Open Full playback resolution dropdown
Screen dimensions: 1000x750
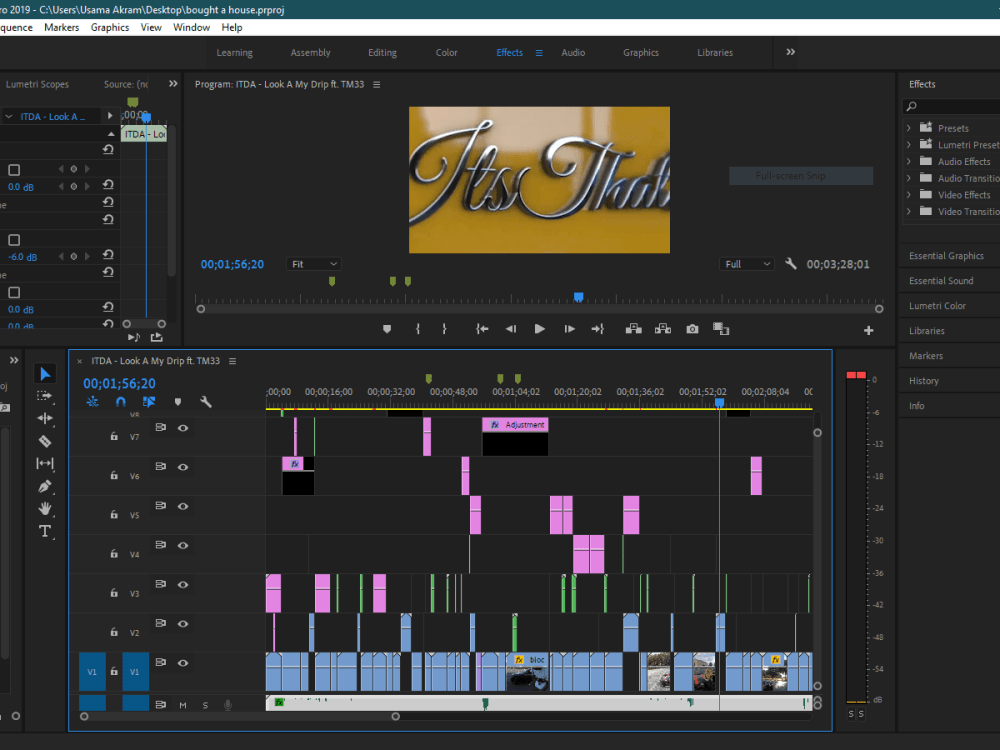pos(746,264)
